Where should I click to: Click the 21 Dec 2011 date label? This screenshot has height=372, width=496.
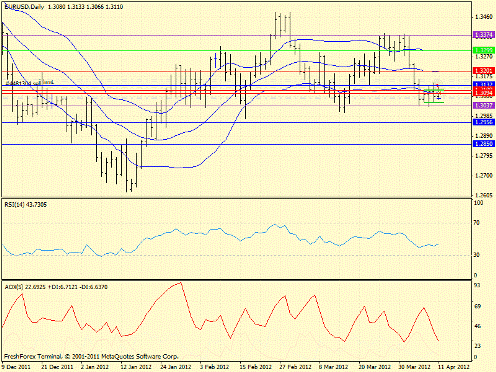coord(58,367)
